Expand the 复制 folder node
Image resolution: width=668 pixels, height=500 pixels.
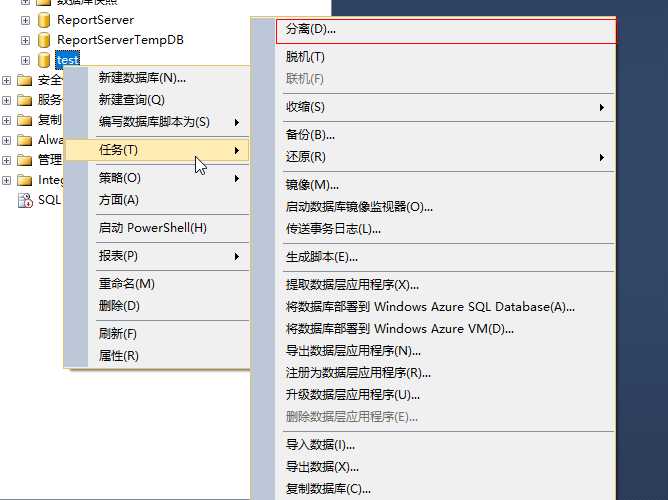tap(6, 120)
